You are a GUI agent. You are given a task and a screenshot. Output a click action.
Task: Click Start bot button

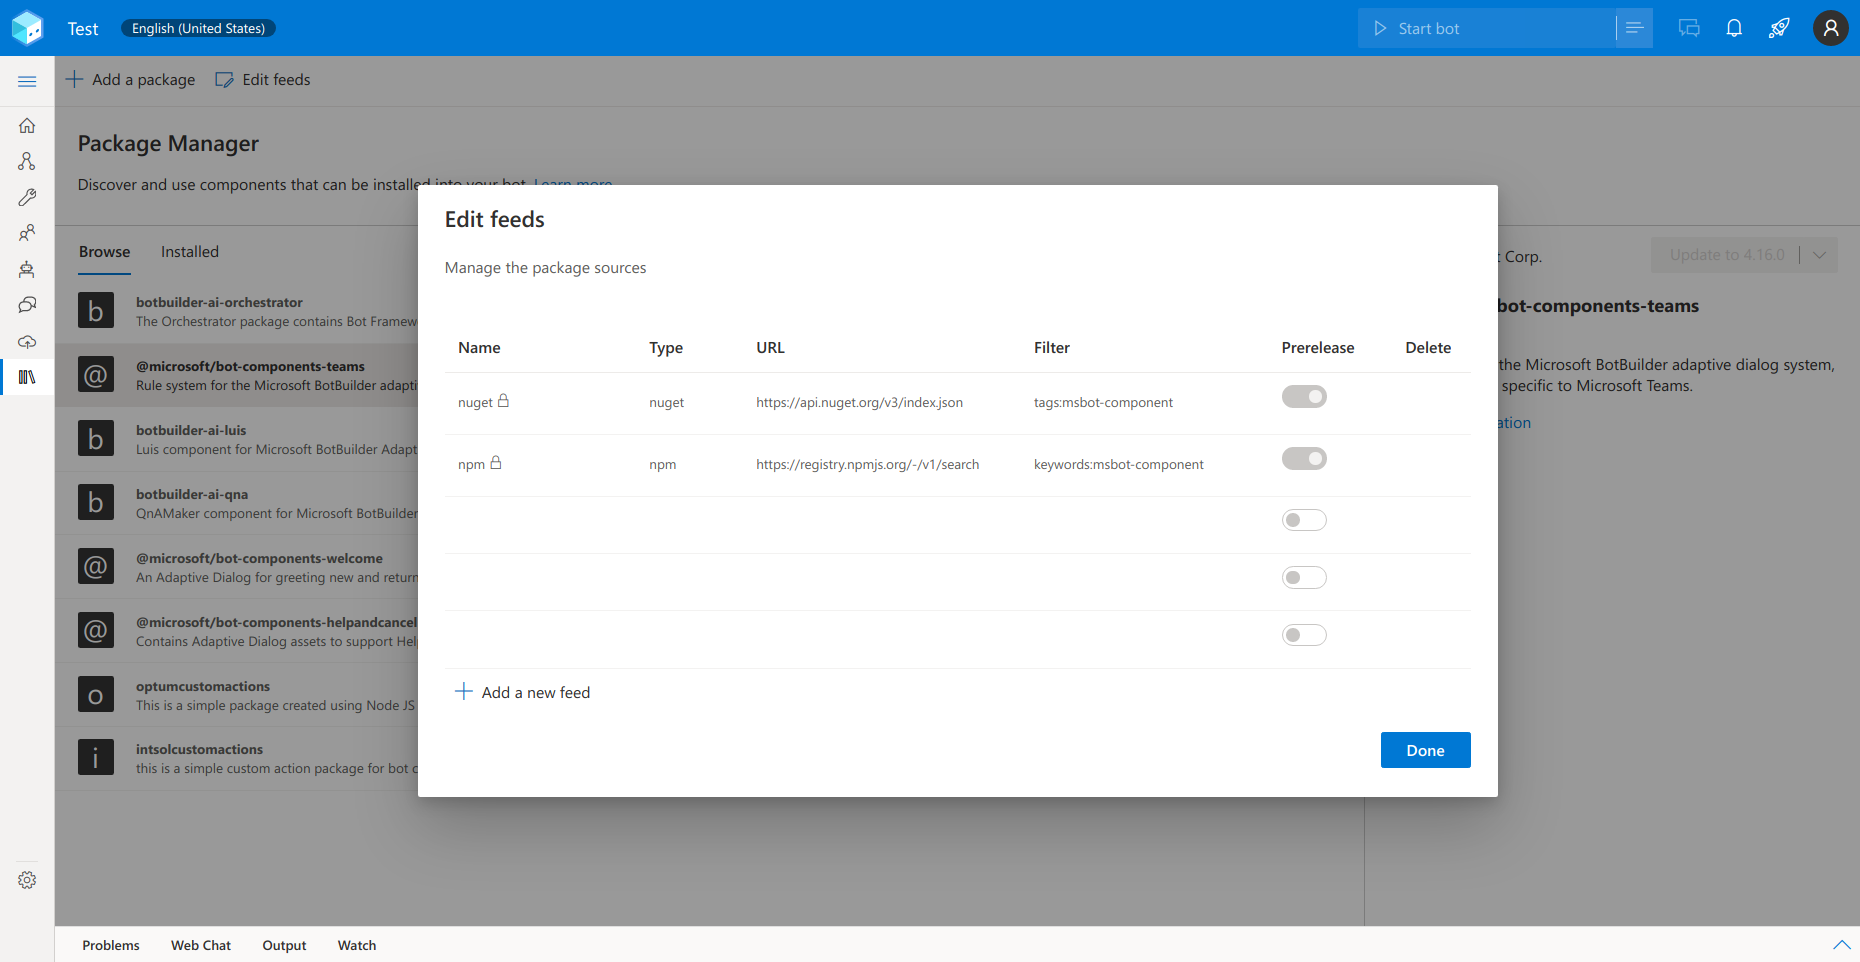[x=1487, y=28]
